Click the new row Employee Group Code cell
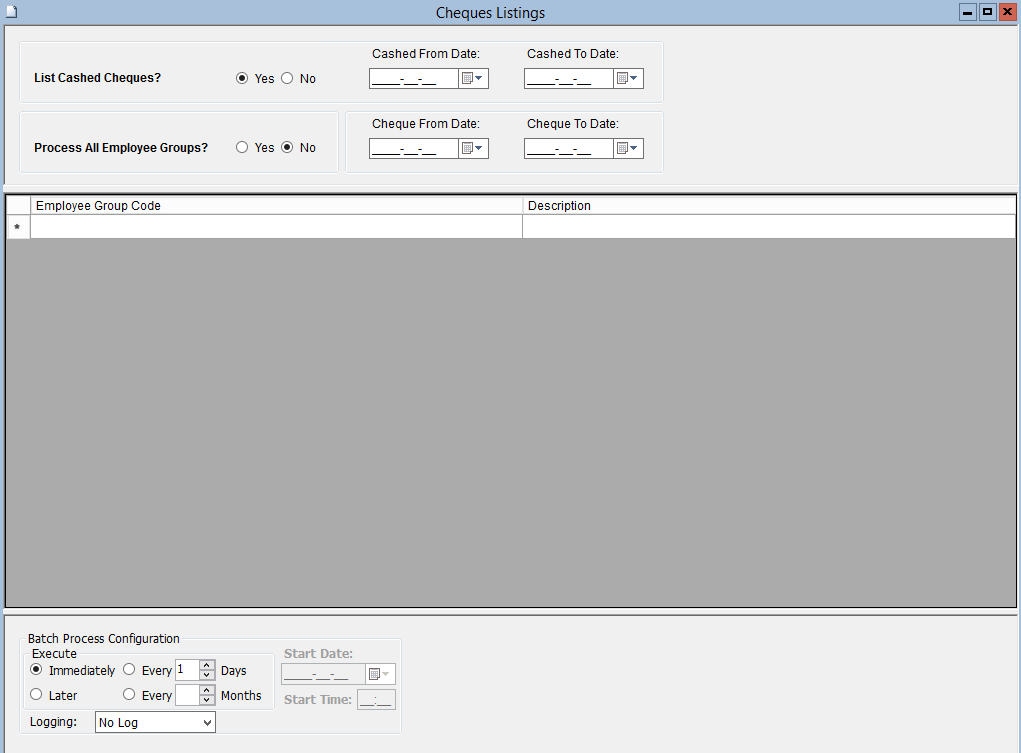 point(276,228)
